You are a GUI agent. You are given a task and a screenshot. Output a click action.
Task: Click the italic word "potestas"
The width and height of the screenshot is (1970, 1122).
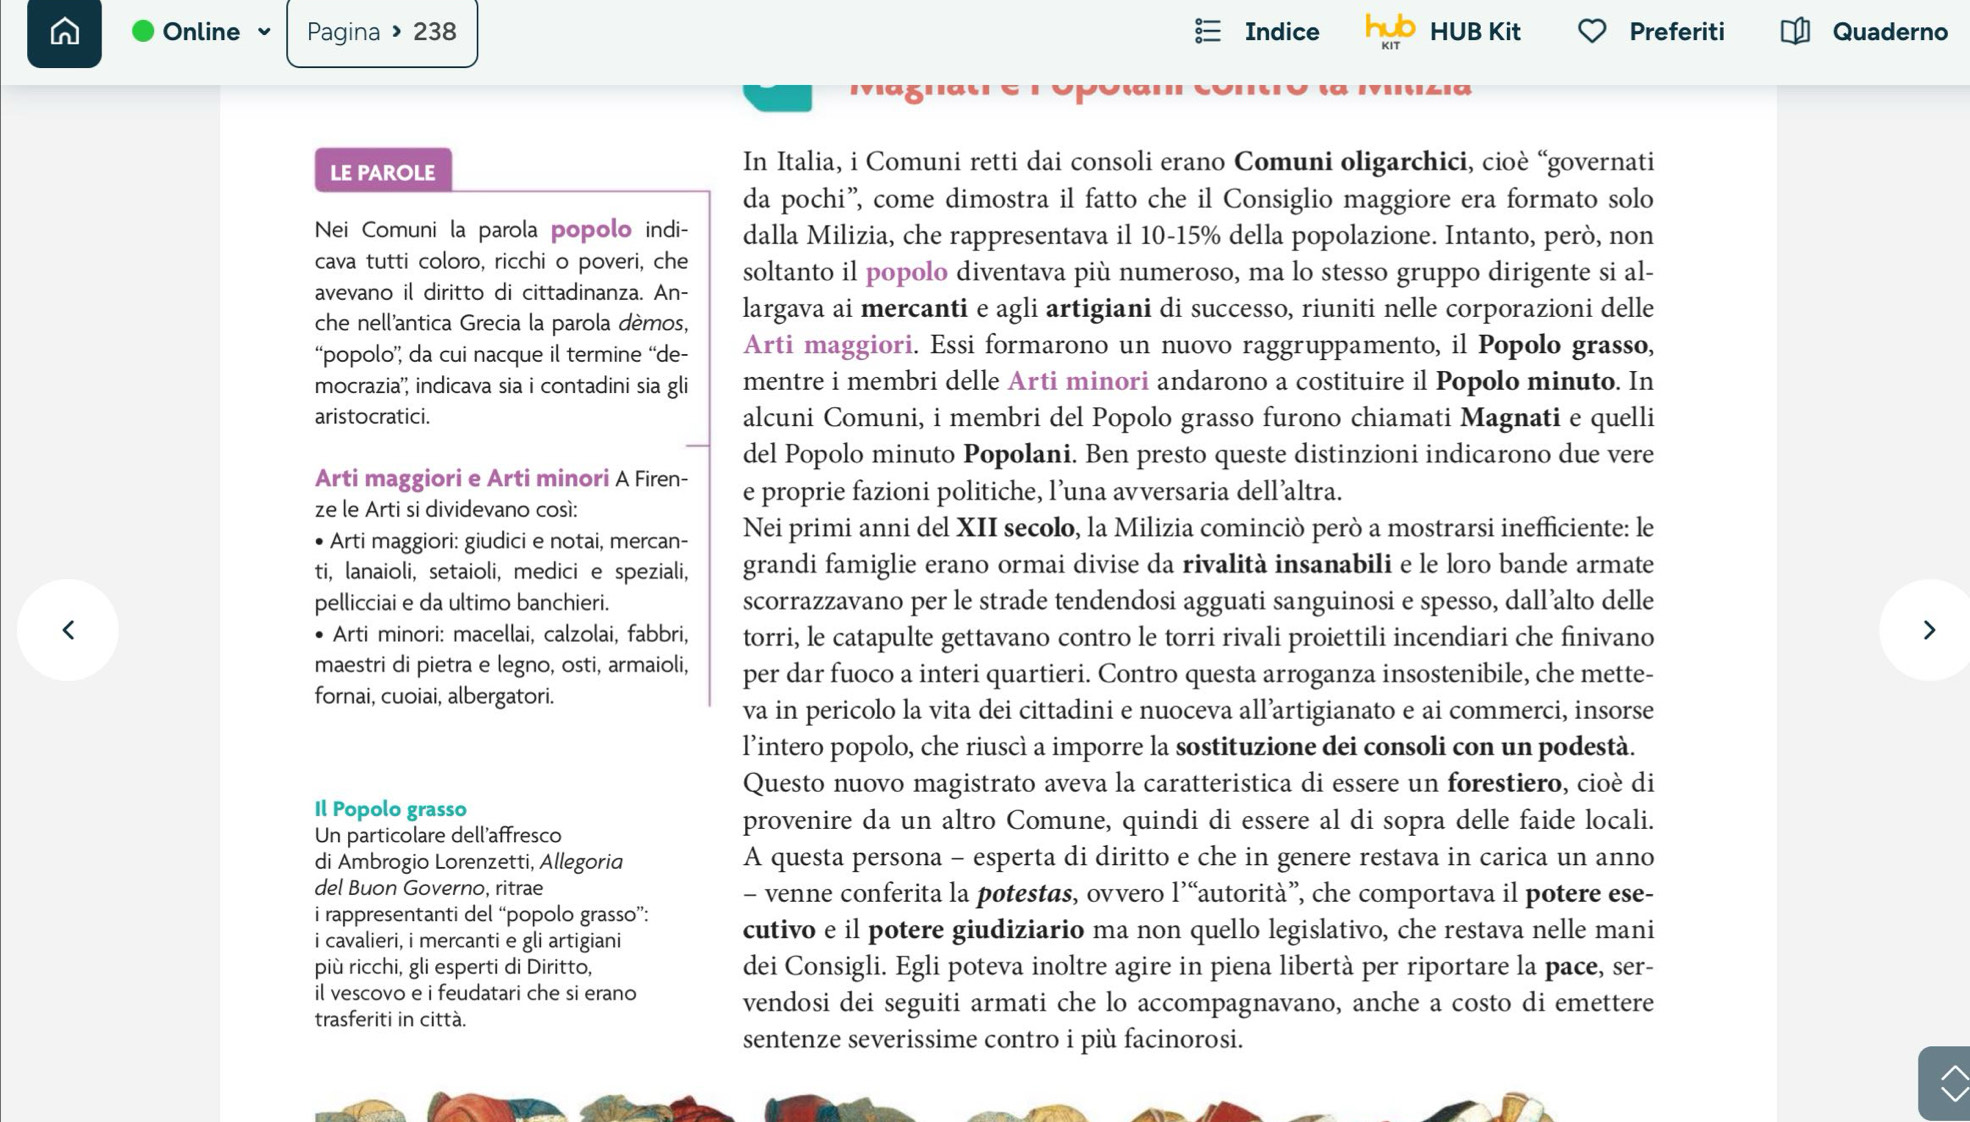pos(1024,893)
